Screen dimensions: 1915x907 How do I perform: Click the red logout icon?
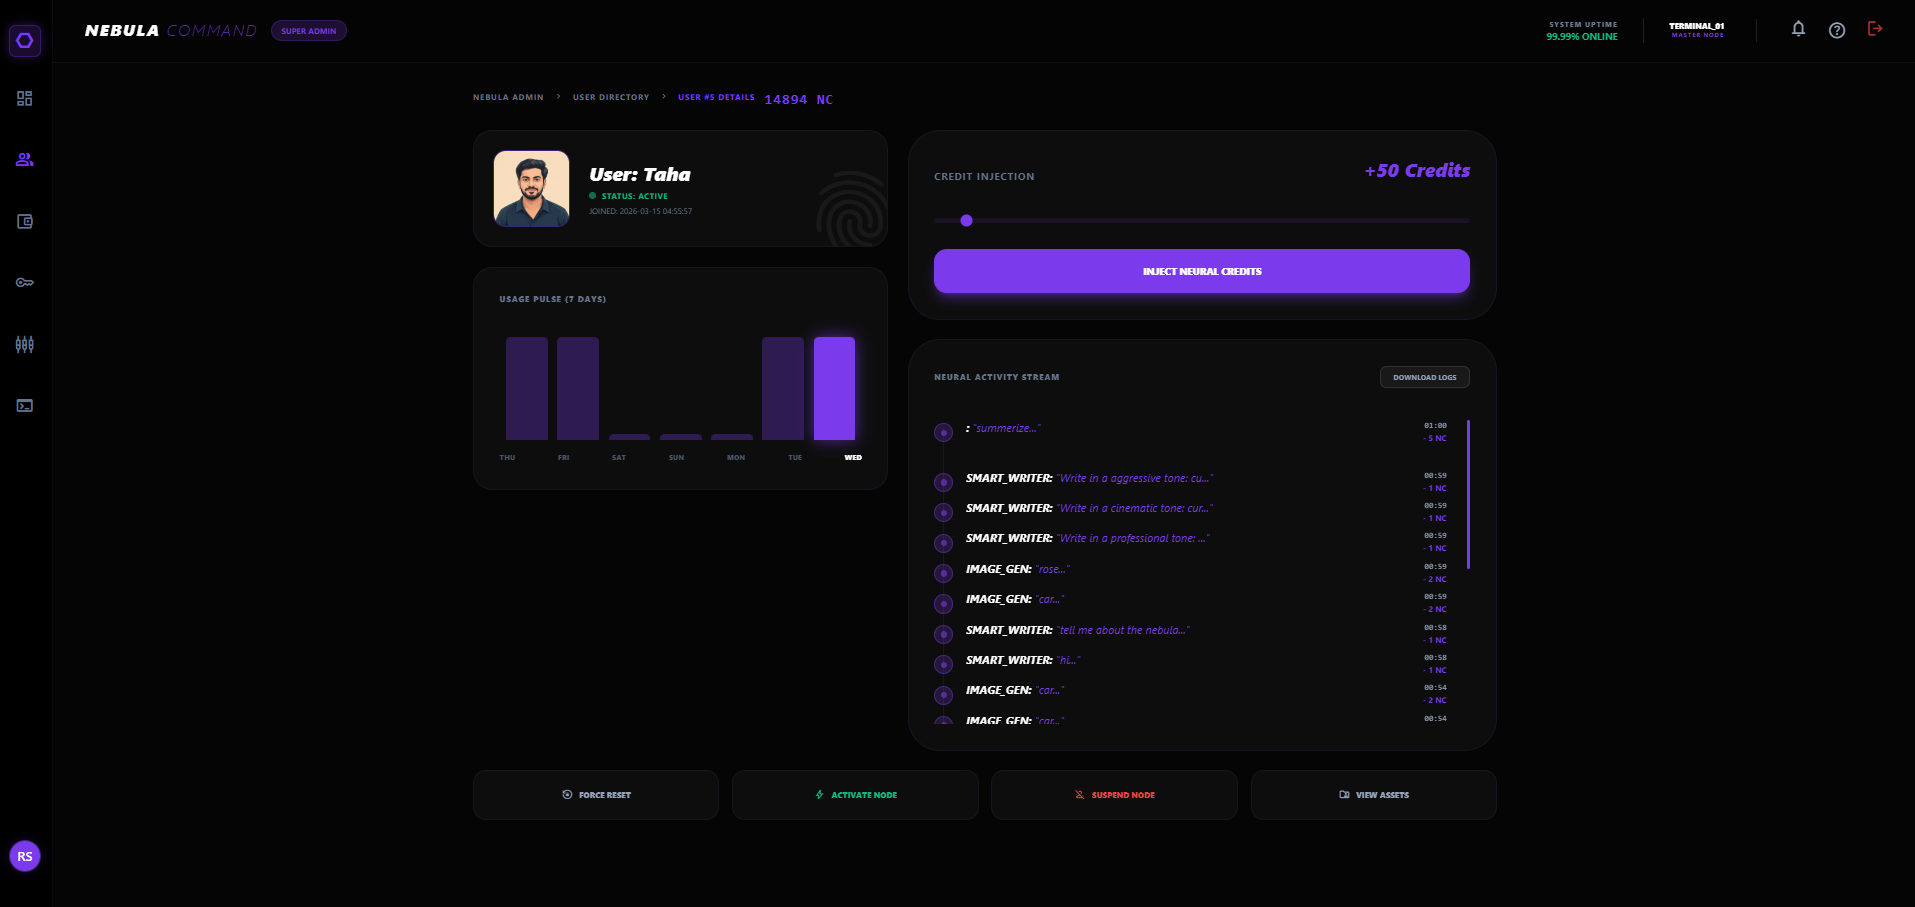tap(1875, 29)
